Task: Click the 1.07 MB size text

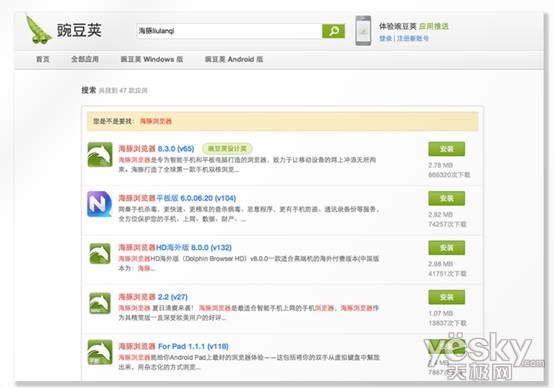Action: point(440,313)
